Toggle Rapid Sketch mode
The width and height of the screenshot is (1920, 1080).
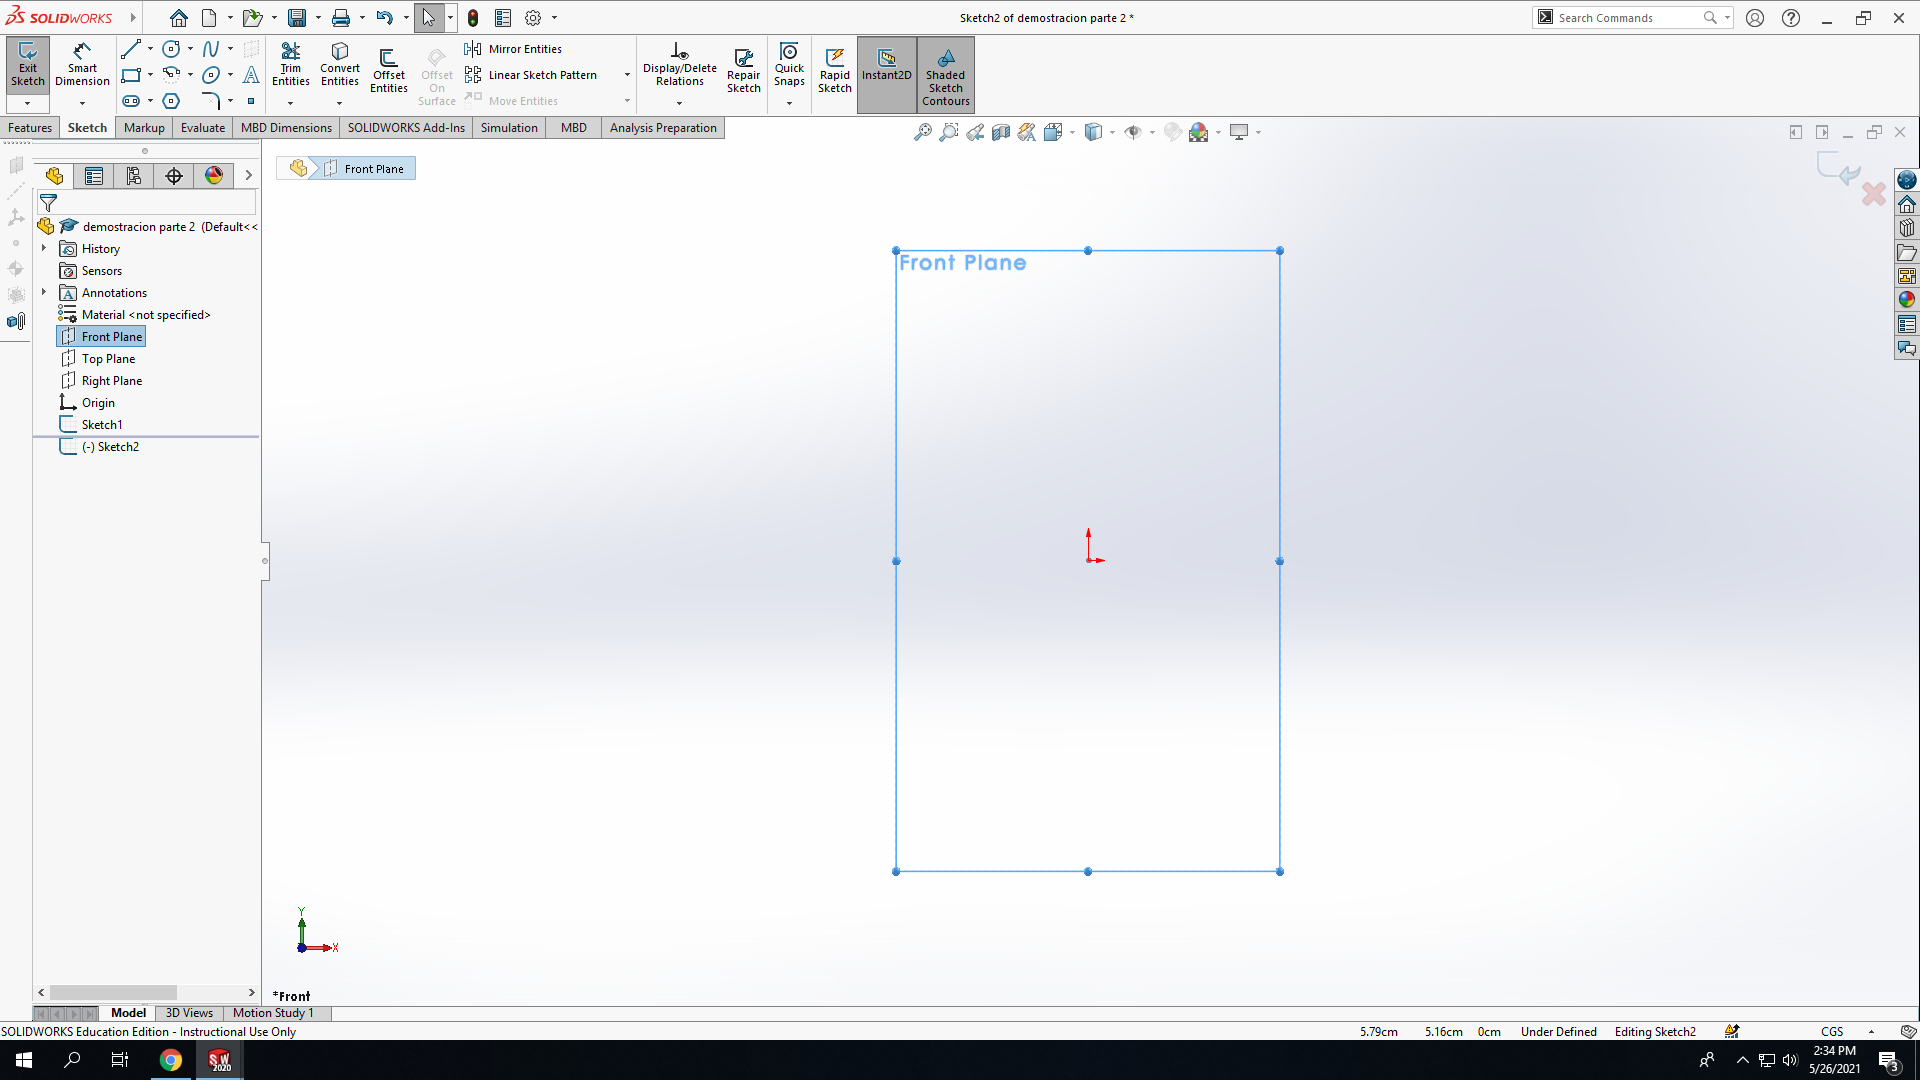(835, 71)
